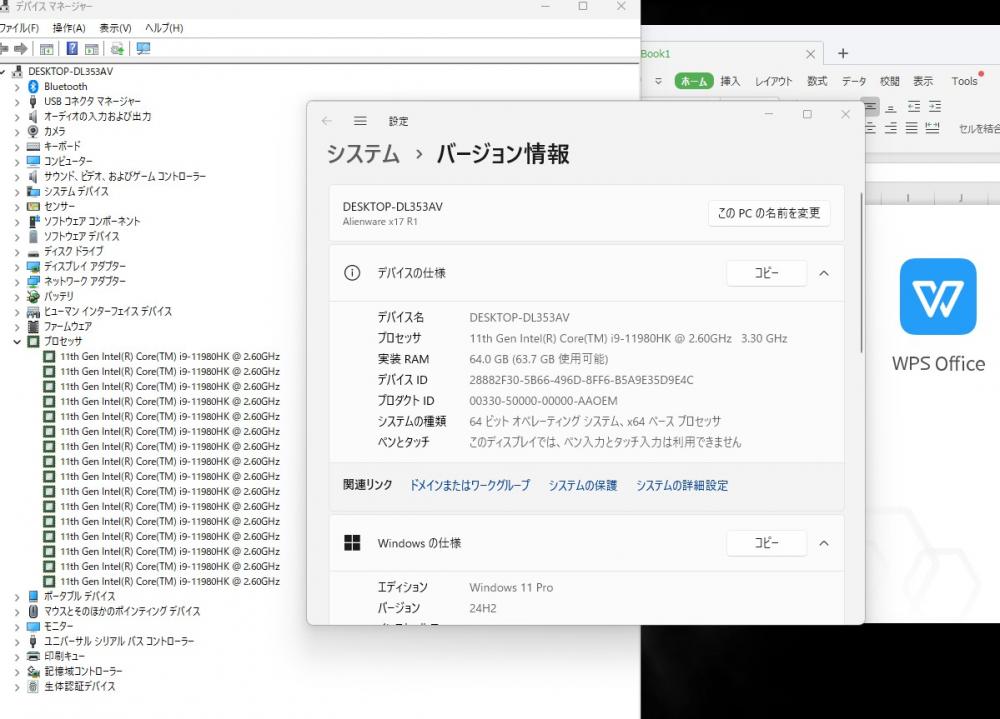Select ヒューマン インターフェイス デバイス tree item
Viewport: 1000px width, 719px height.
click(108, 311)
